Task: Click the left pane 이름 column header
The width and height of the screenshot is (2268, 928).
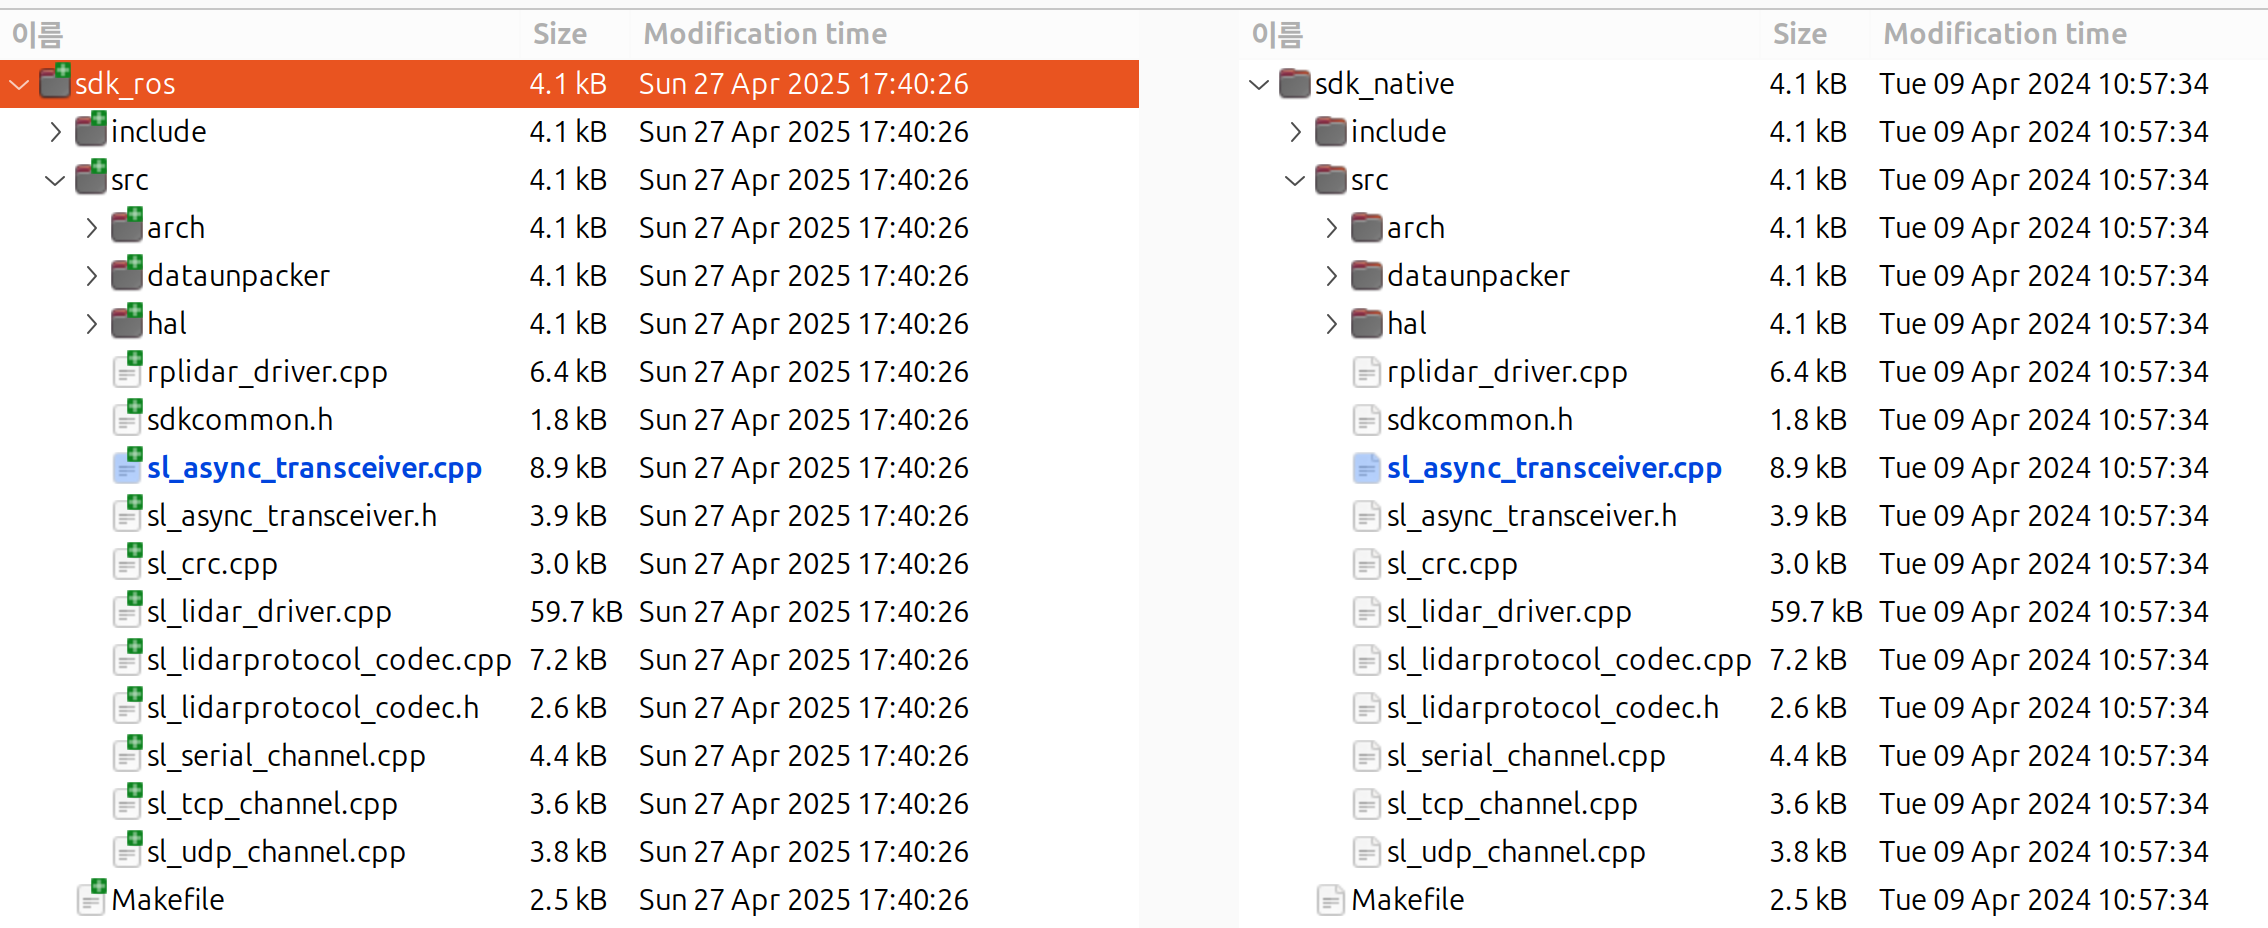Action: pos(38,34)
